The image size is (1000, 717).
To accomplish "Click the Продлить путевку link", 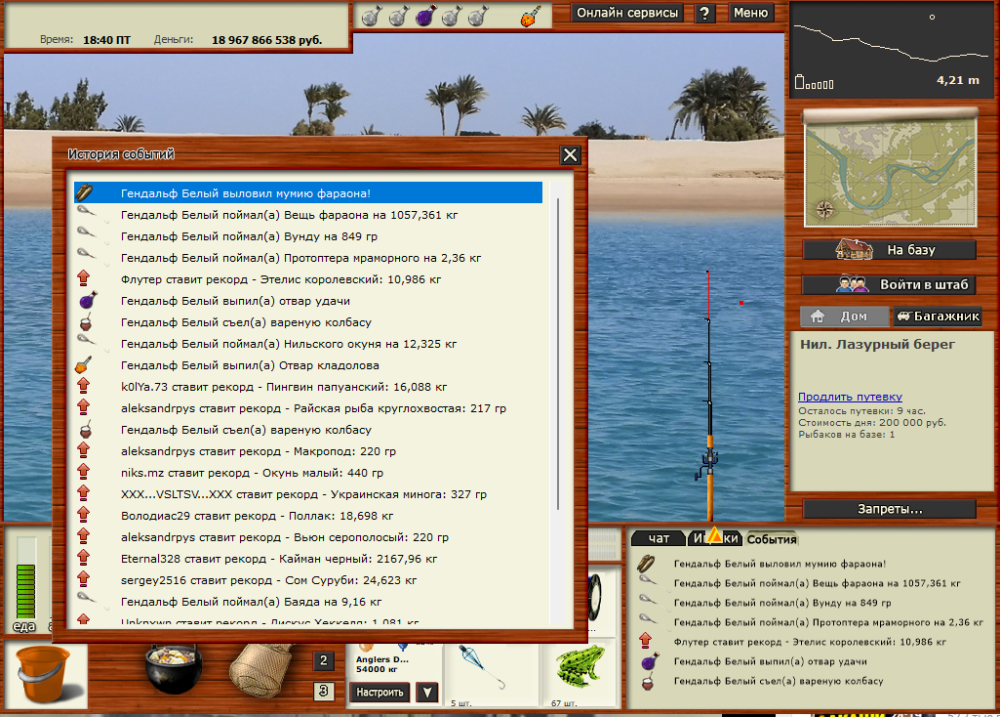I will pyautogui.click(x=849, y=396).
